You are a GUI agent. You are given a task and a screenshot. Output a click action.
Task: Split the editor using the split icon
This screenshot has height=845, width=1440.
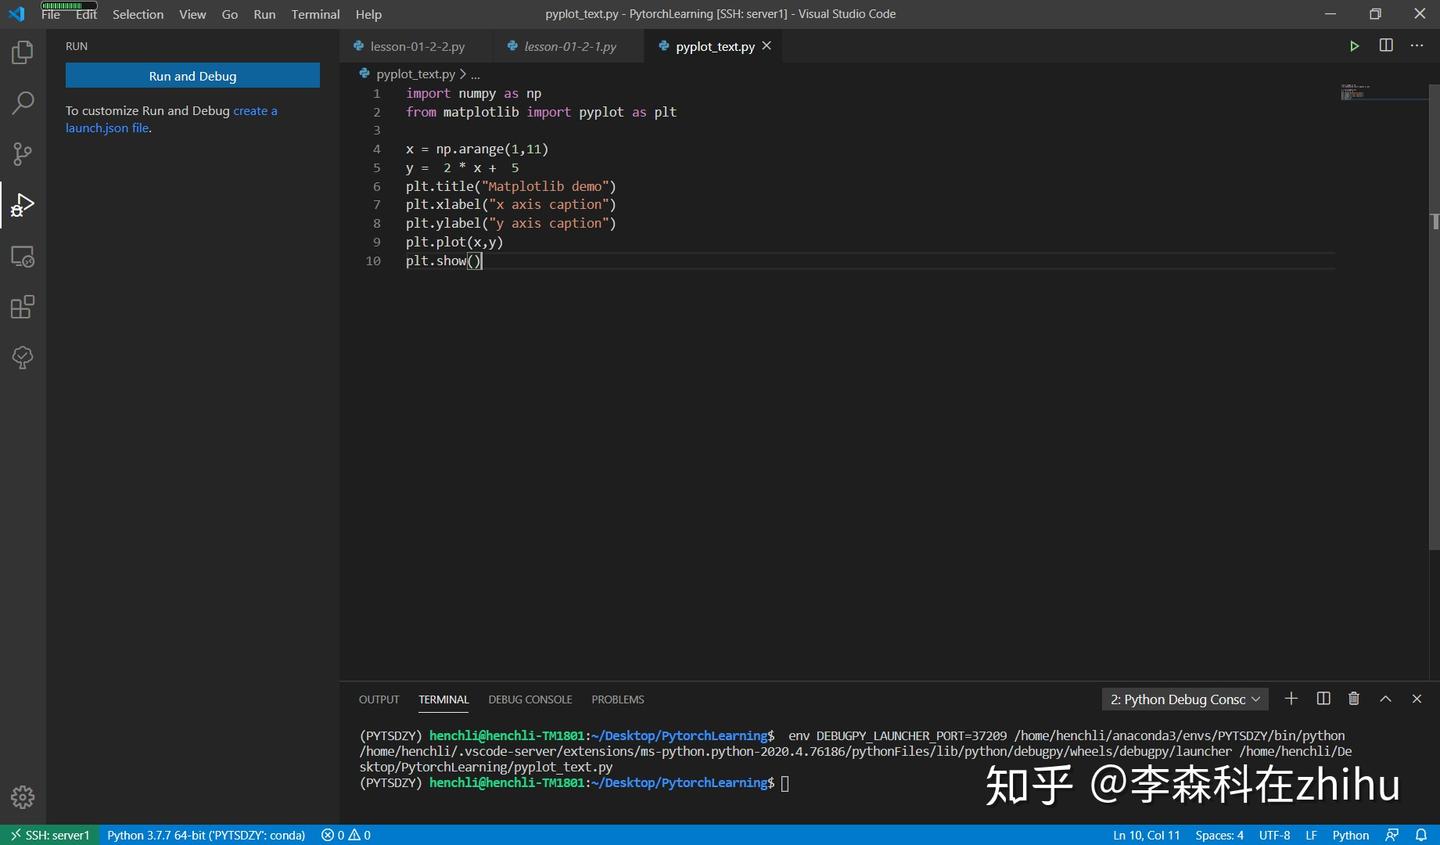point(1385,46)
